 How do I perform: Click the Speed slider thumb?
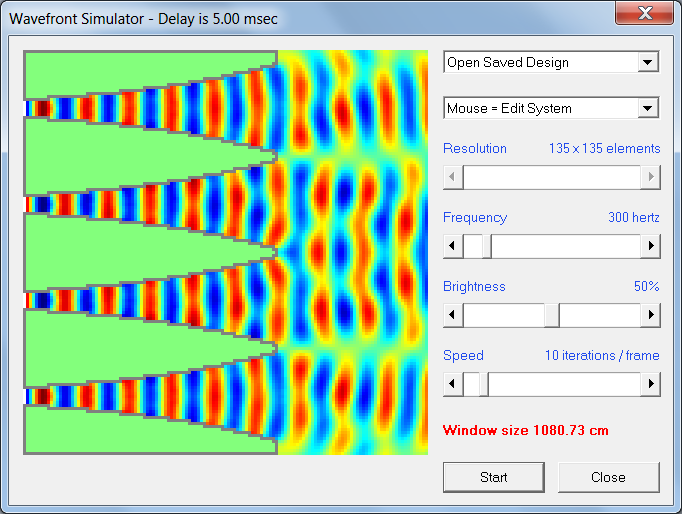pos(483,384)
